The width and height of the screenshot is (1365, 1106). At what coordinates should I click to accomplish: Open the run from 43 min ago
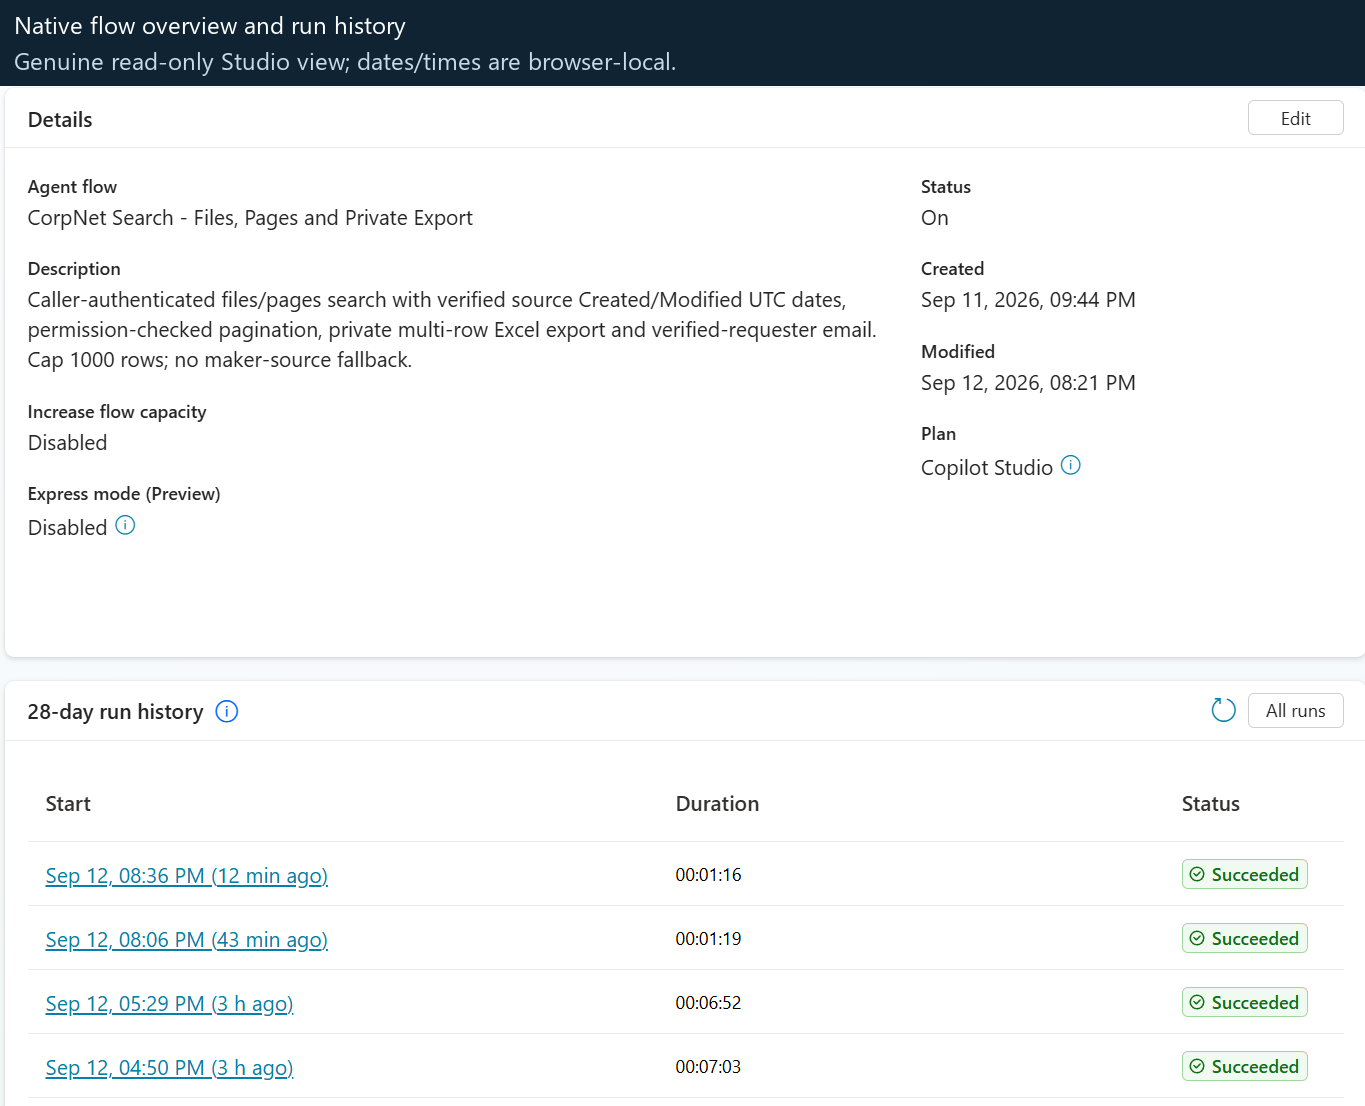tap(187, 940)
